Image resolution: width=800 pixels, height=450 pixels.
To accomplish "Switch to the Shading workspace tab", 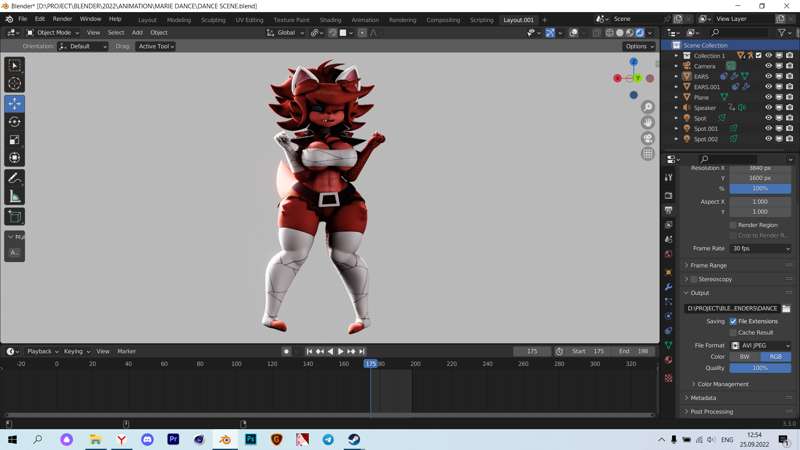I will coord(330,20).
